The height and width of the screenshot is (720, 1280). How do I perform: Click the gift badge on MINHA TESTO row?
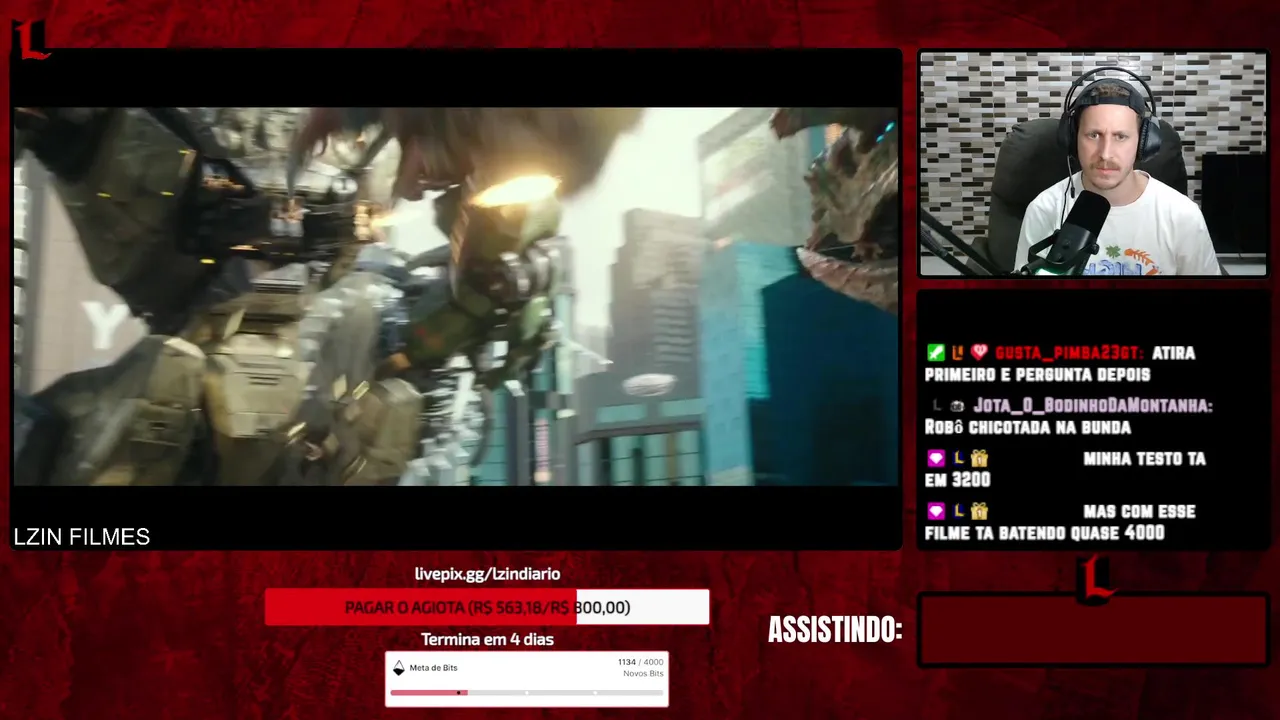click(x=979, y=459)
